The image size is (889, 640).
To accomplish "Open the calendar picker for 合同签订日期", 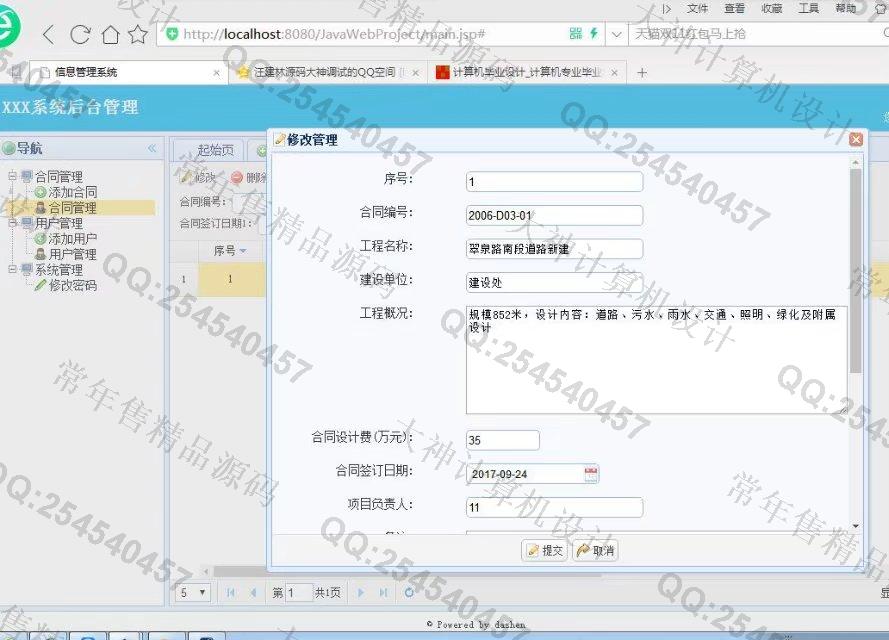I will pyautogui.click(x=590, y=474).
